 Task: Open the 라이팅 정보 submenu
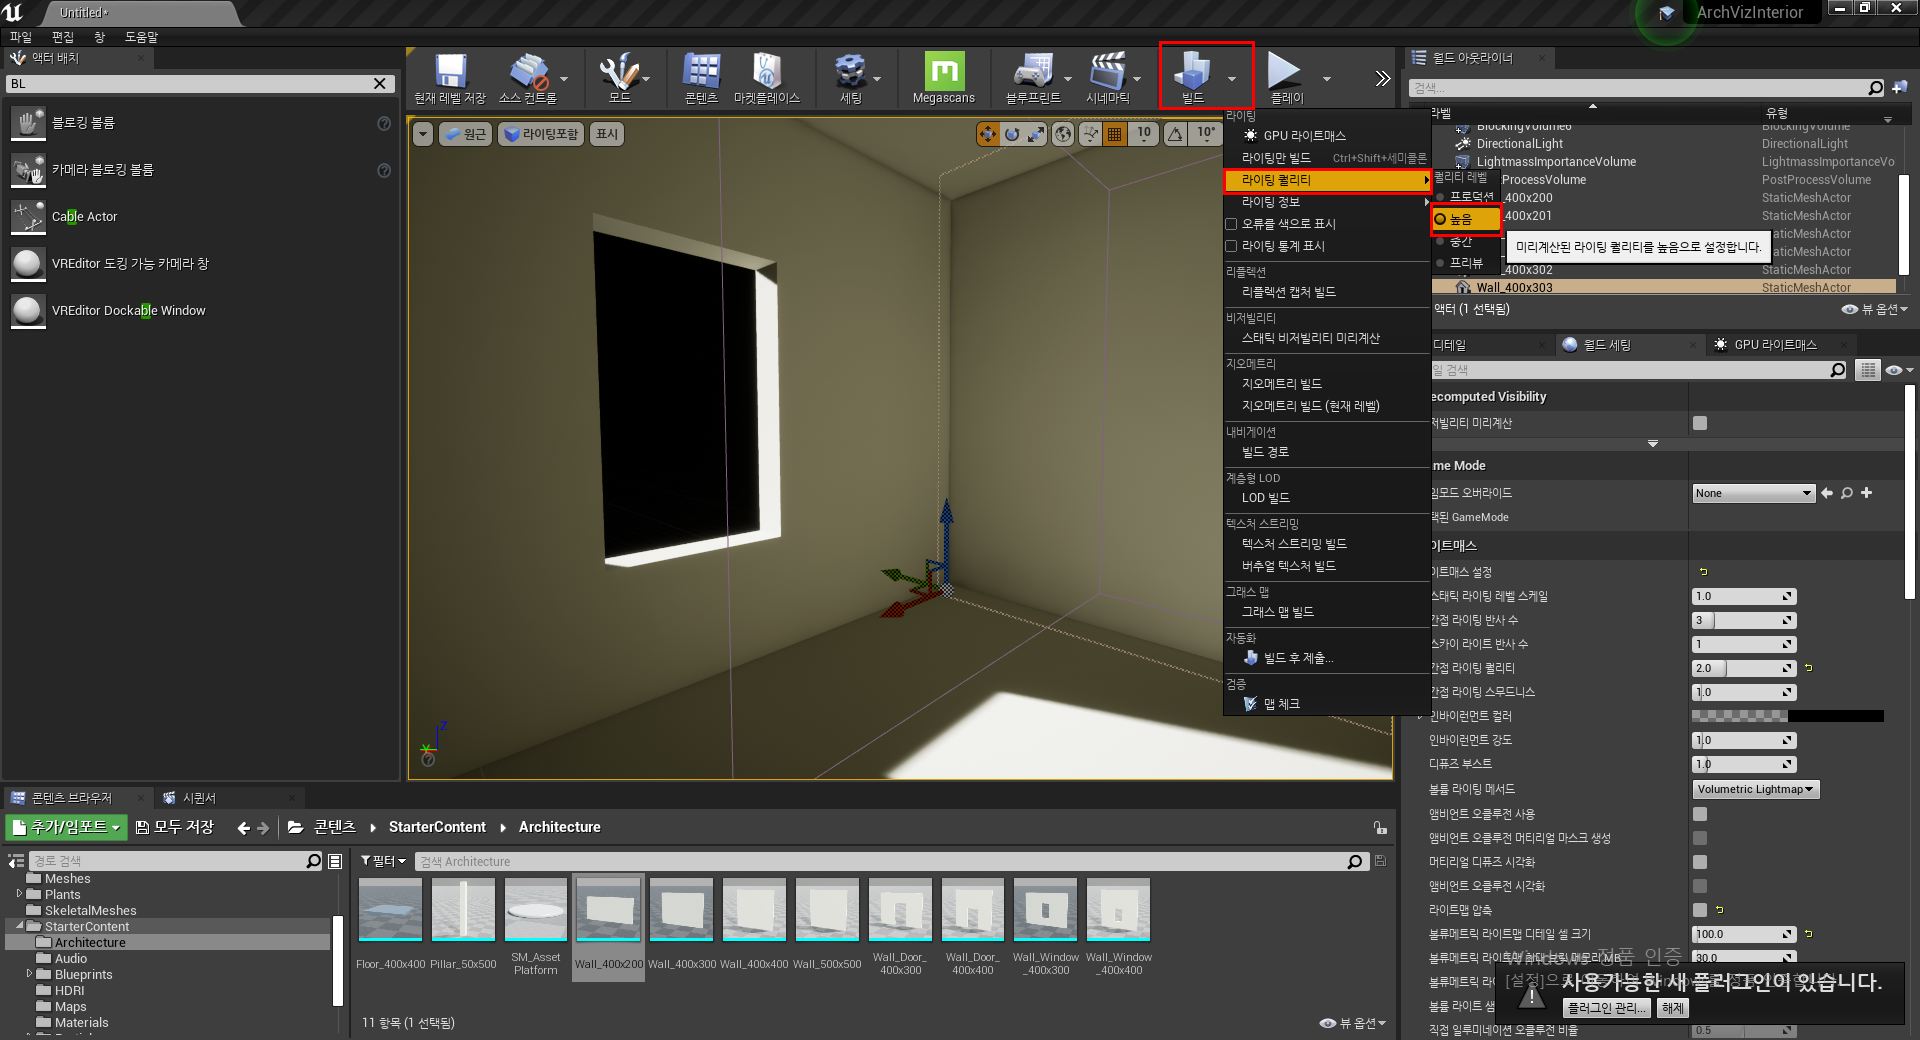(x=1327, y=202)
